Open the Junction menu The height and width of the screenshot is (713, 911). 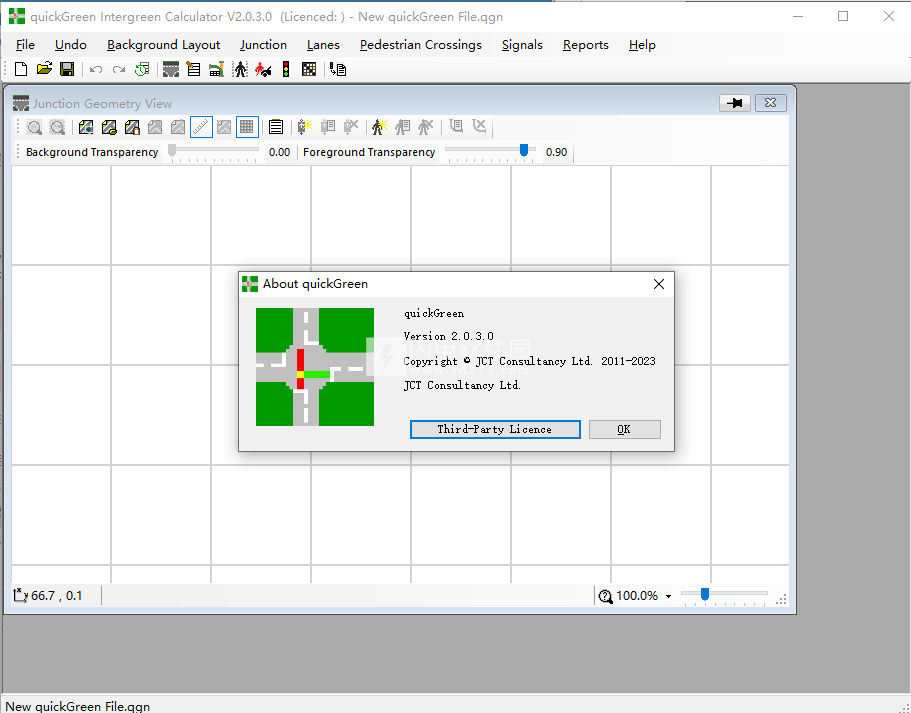(x=263, y=45)
